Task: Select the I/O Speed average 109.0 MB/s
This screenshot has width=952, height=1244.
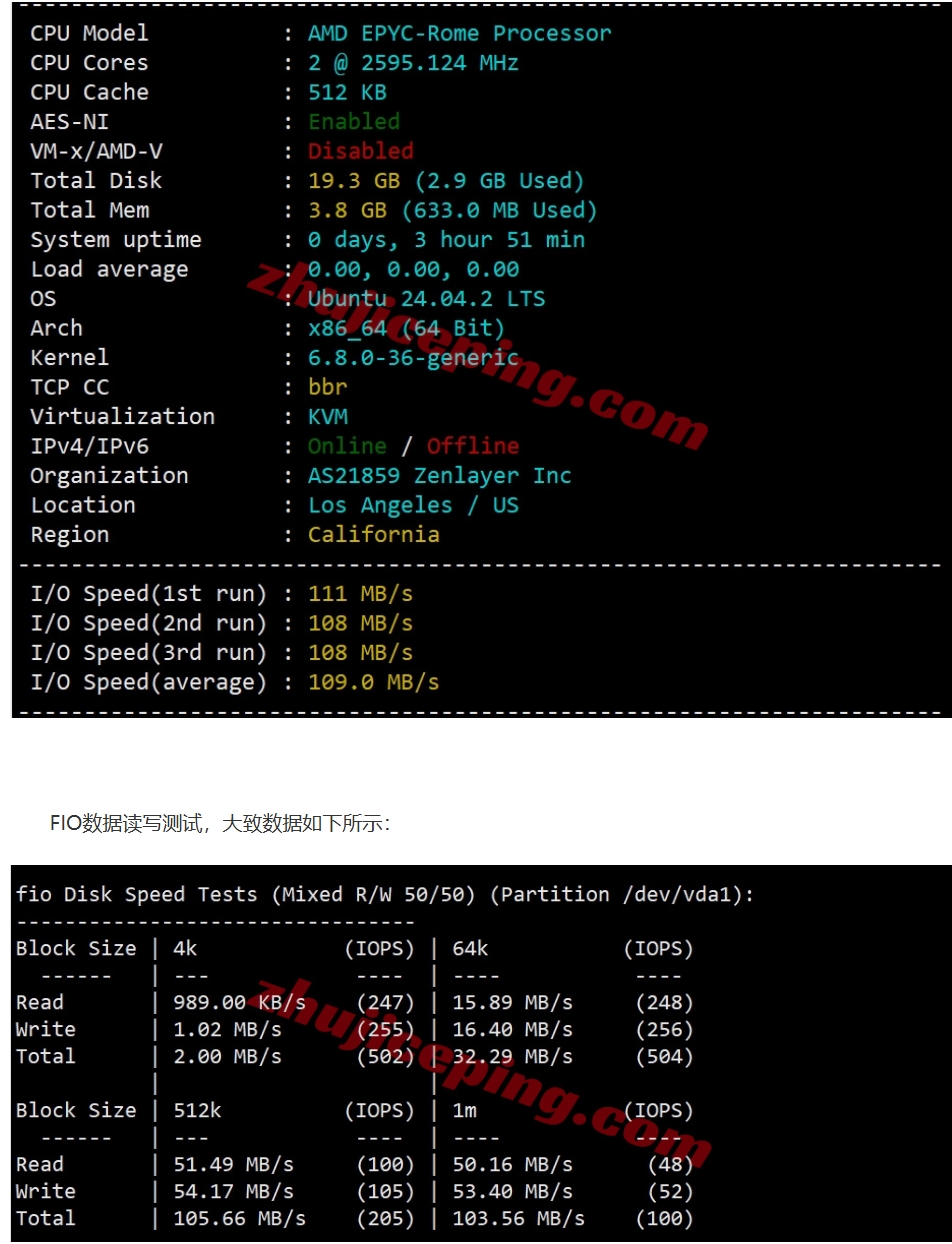Action: click(373, 683)
